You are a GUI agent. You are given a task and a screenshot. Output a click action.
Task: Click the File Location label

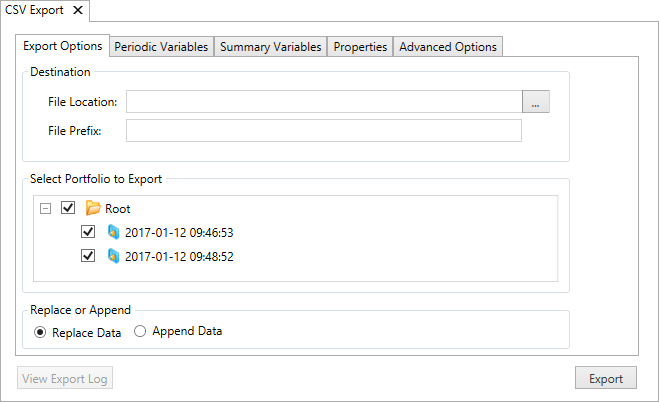[x=82, y=102]
